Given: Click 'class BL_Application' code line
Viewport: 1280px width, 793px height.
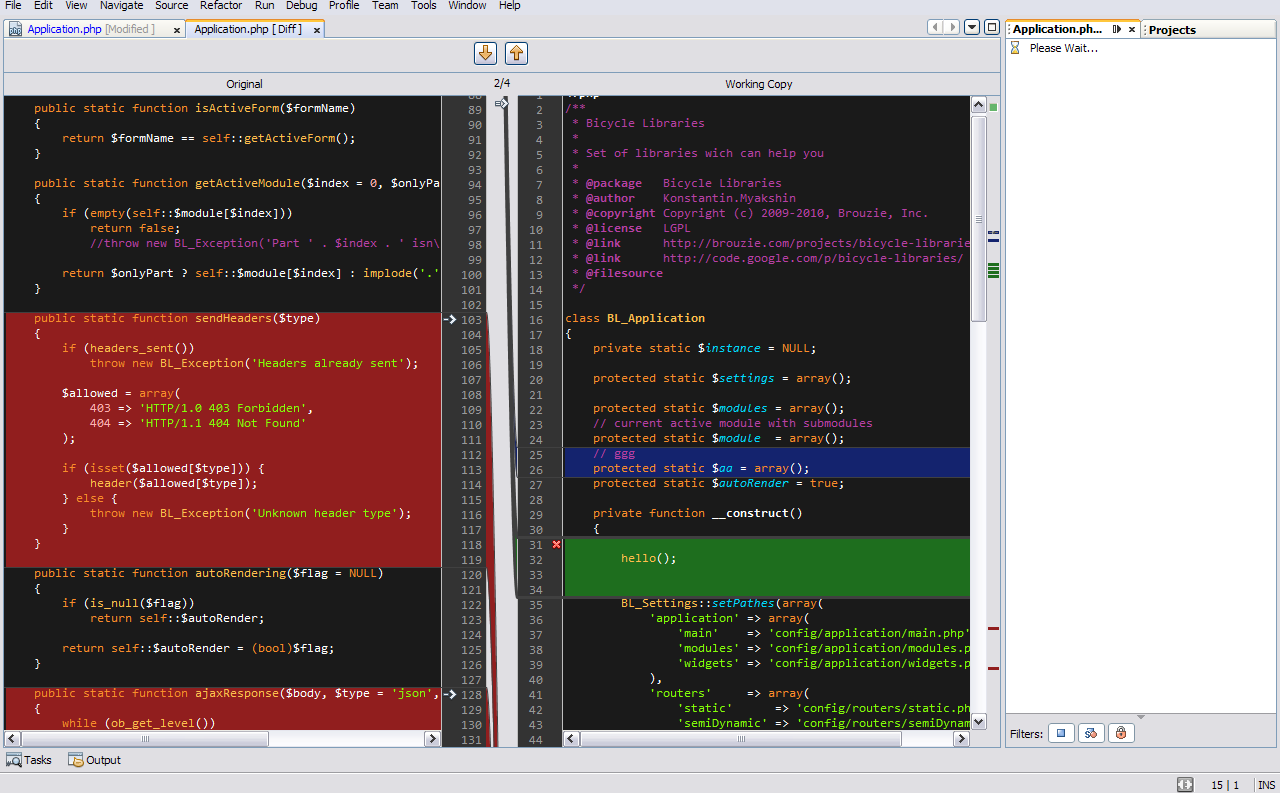Looking at the screenshot, I should pos(635,318).
